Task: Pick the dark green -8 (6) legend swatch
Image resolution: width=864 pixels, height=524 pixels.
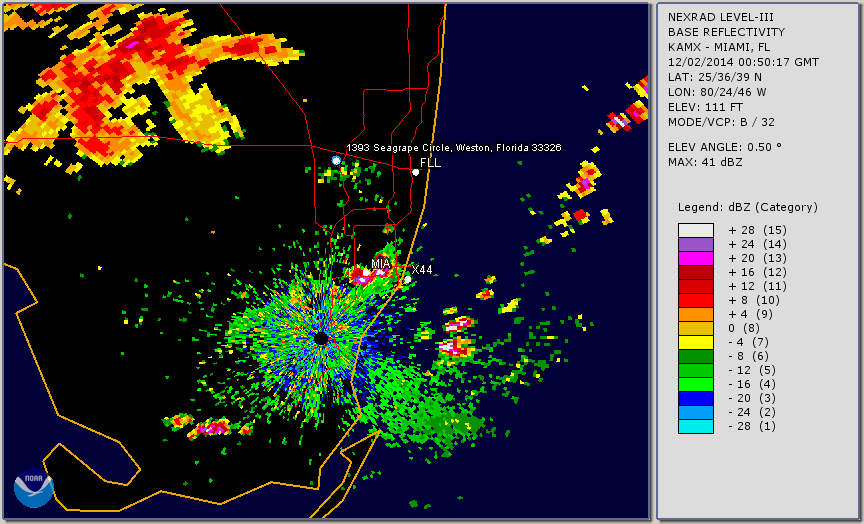Action: 696,356
